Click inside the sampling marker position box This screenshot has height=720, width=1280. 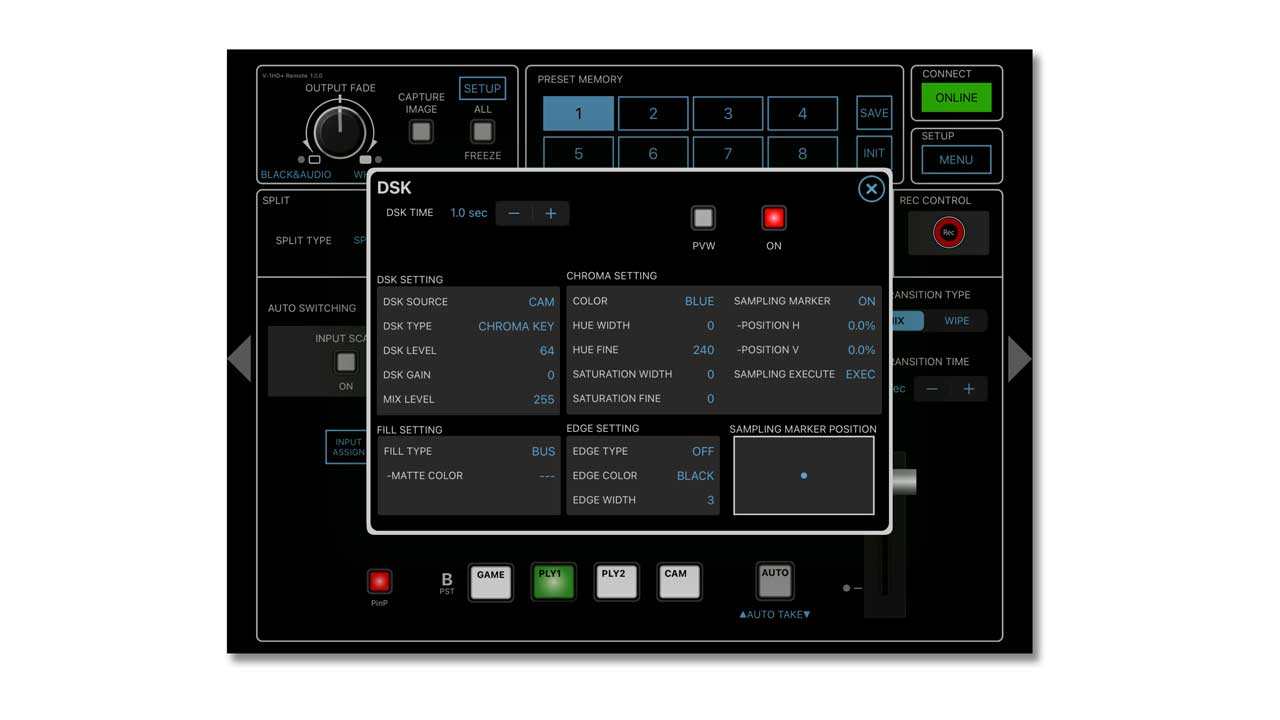tap(803, 476)
